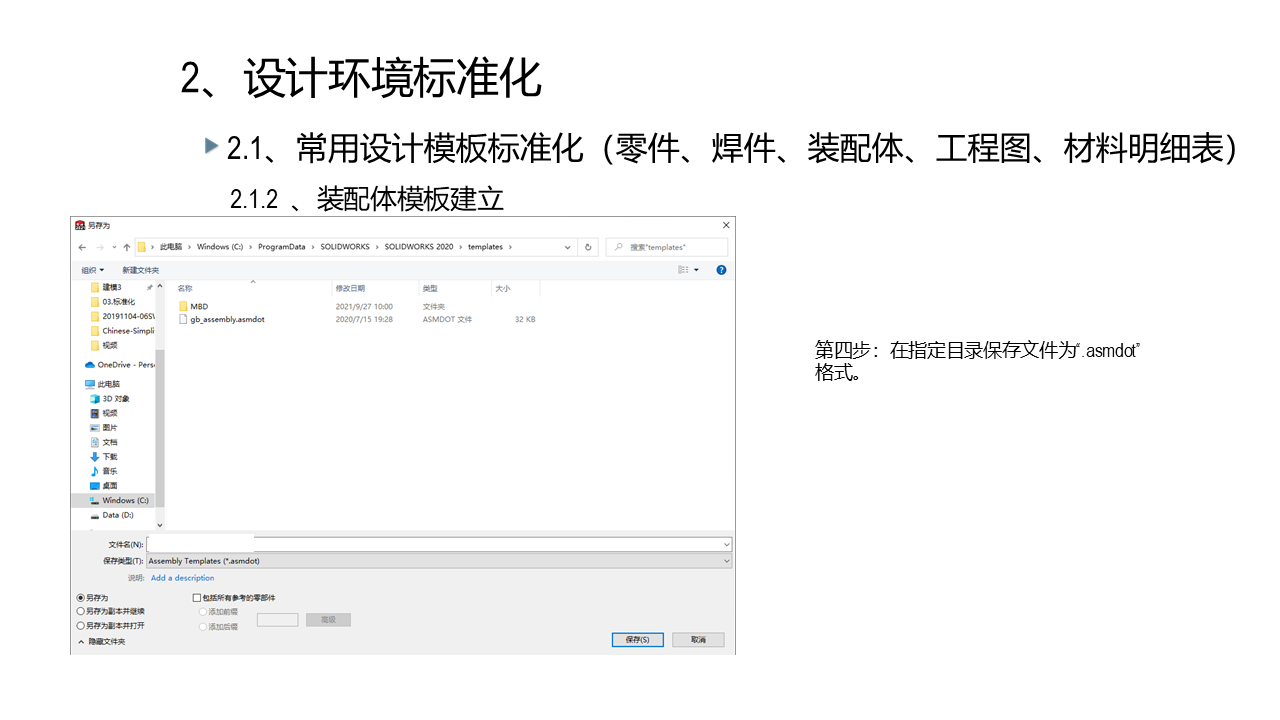Screen dimensions: 1280x720
Task: Click the Back arrow in the dialog
Action: pos(82,247)
